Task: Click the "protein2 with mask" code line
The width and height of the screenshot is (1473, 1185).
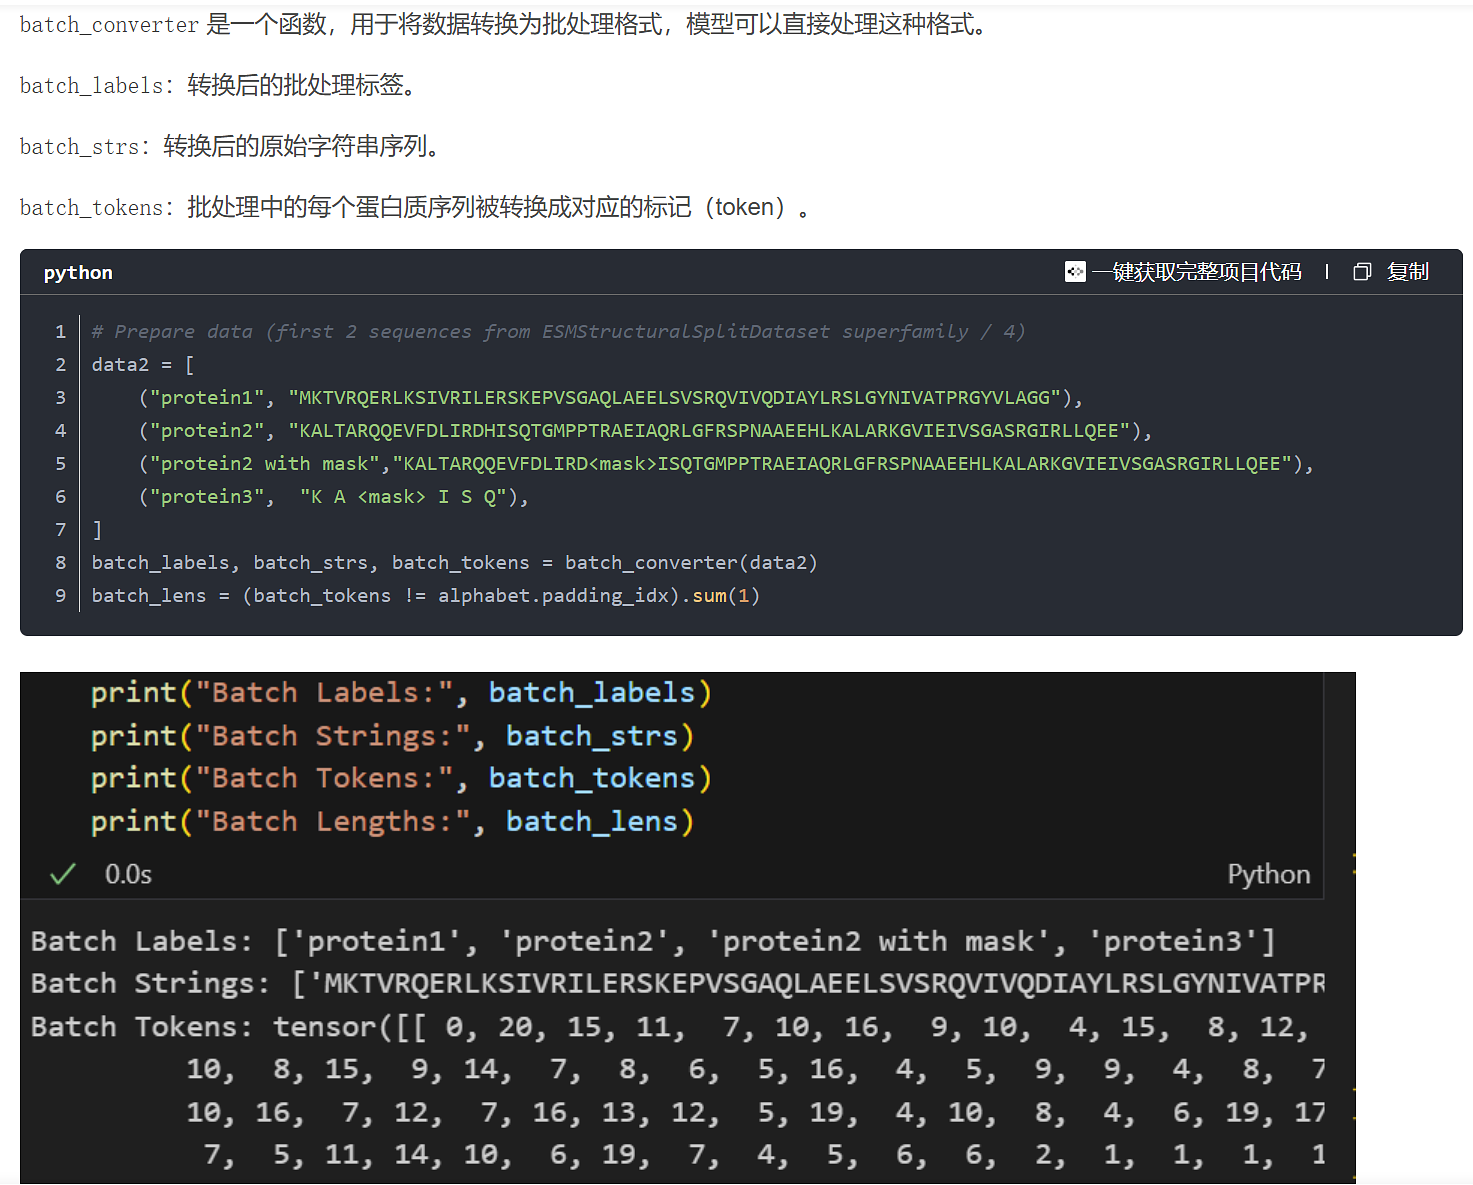Action: (x=725, y=464)
